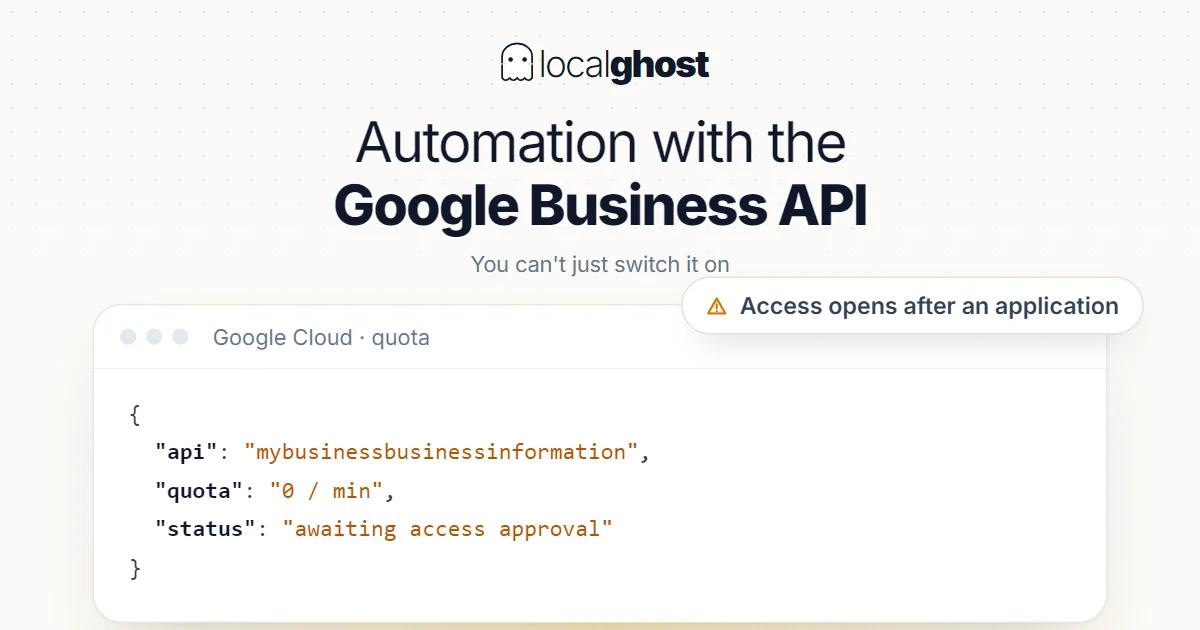Click the localghost ghost logo icon
1200x630 pixels.
point(516,63)
